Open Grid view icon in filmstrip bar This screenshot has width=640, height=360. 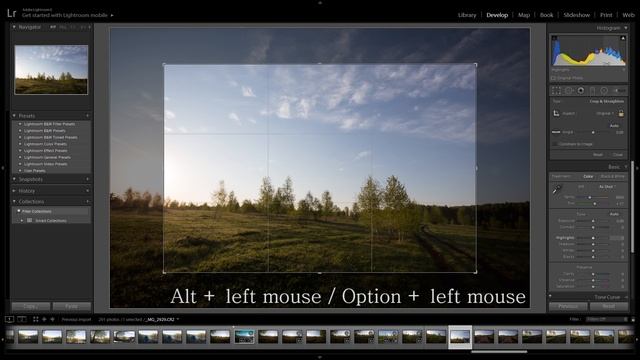[36, 319]
